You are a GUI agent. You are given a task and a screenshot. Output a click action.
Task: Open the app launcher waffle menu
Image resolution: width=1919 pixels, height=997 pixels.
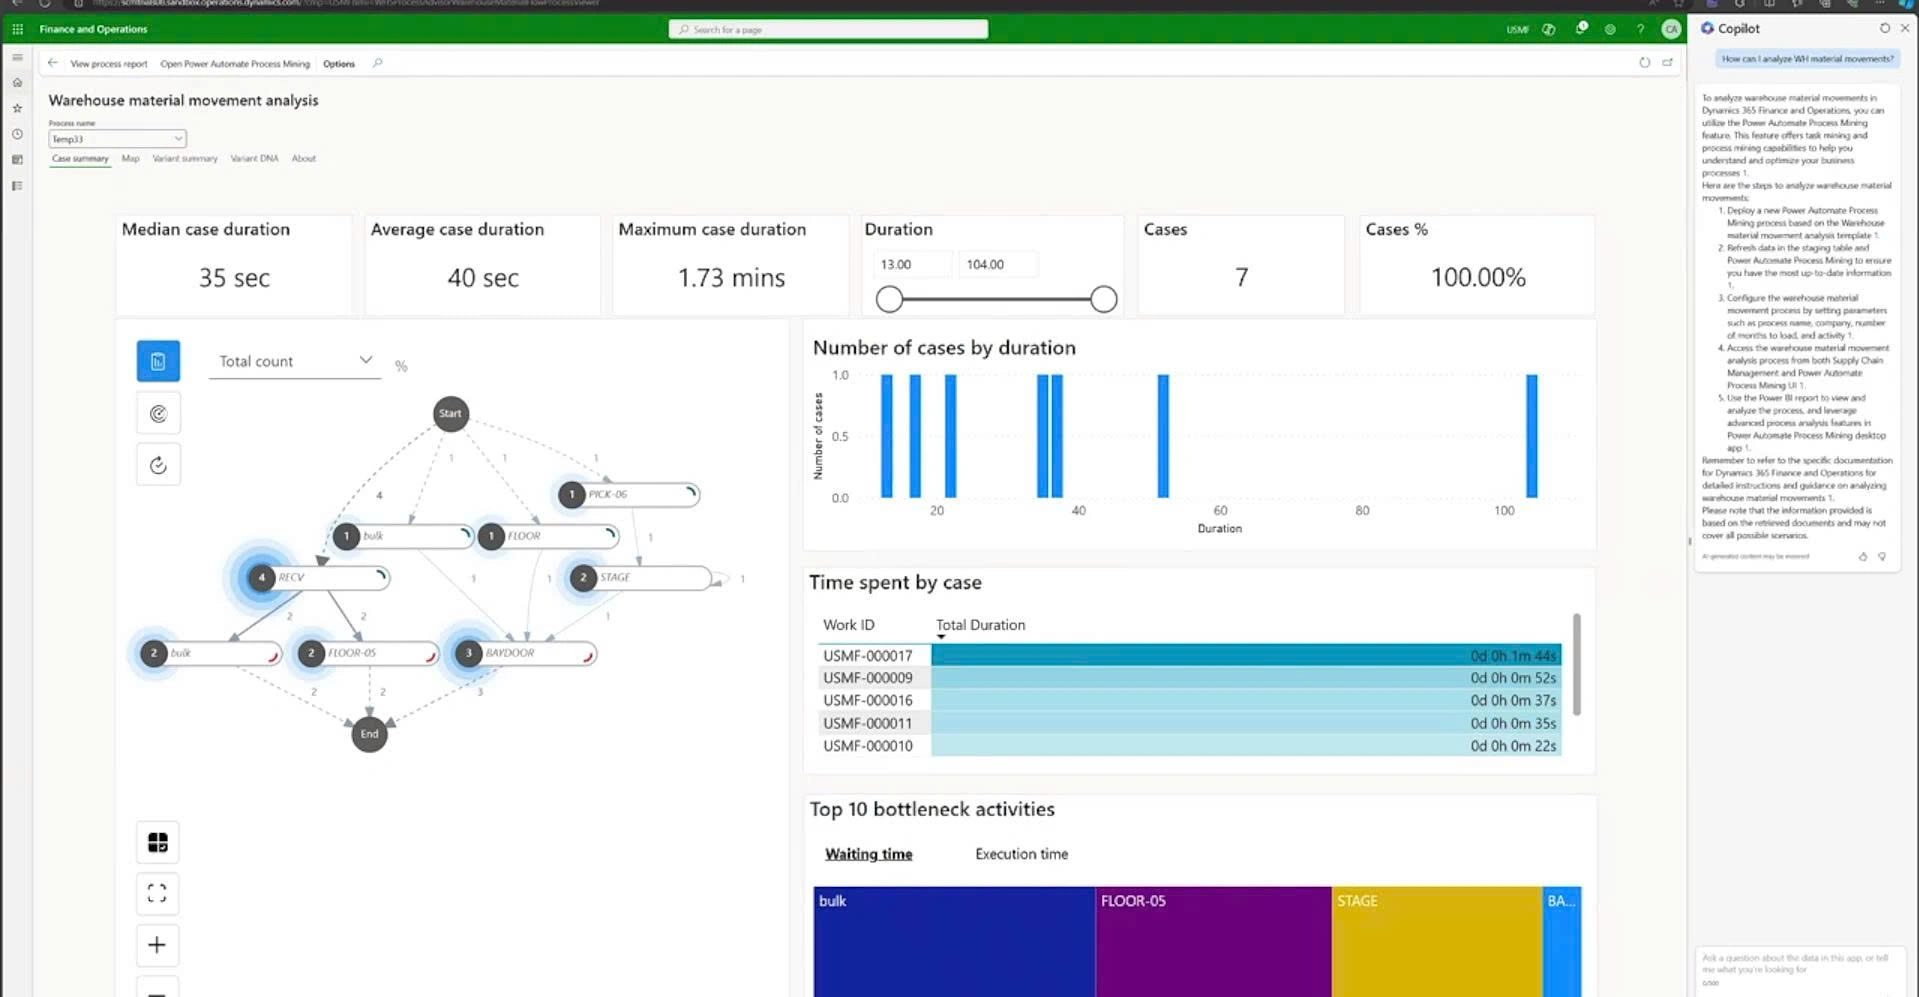pos(17,29)
